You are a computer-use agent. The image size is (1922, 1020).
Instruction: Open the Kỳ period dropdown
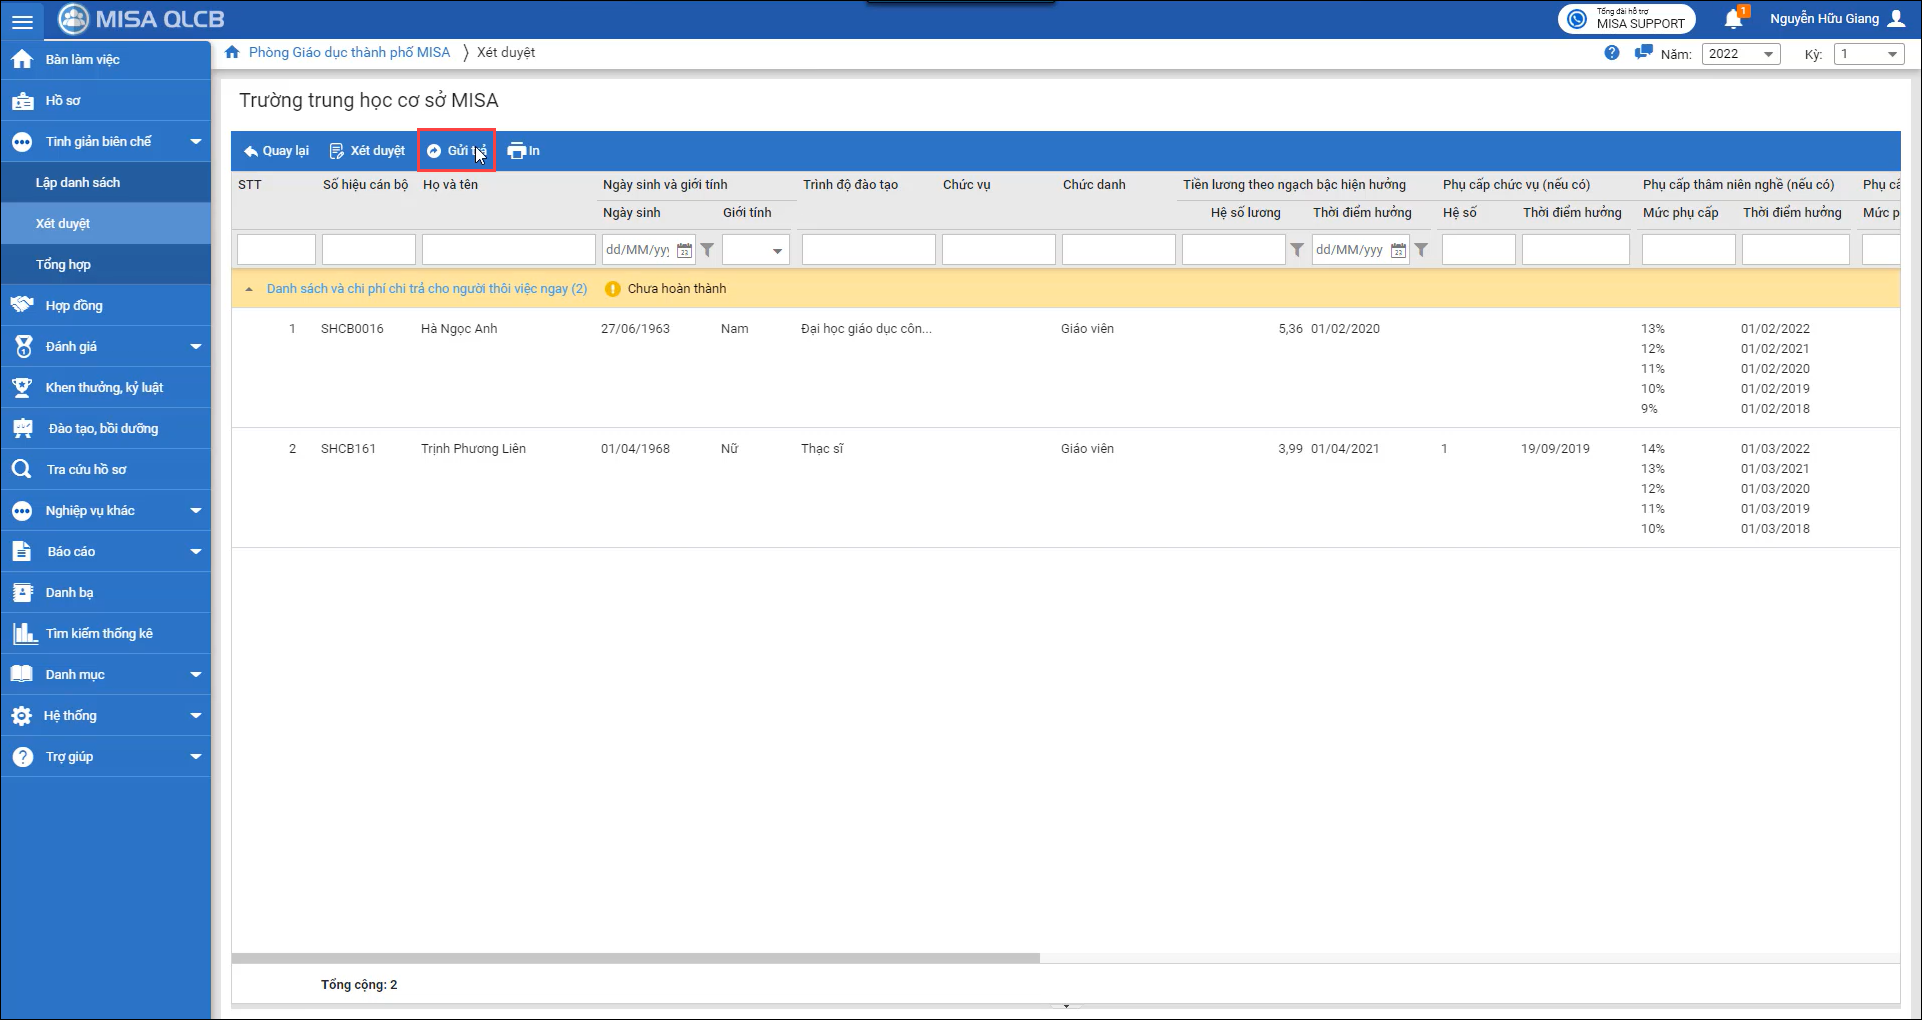tap(1868, 54)
